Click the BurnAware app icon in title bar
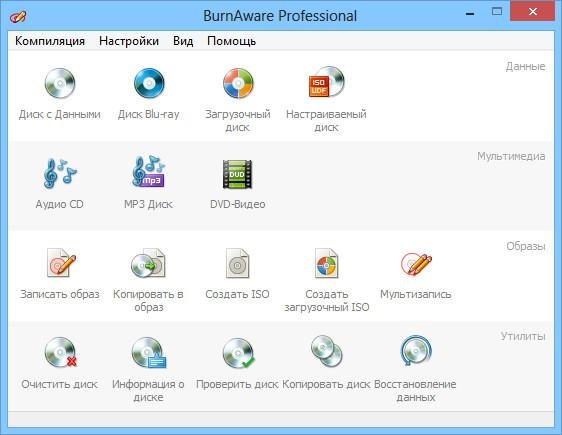 [18, 16]
